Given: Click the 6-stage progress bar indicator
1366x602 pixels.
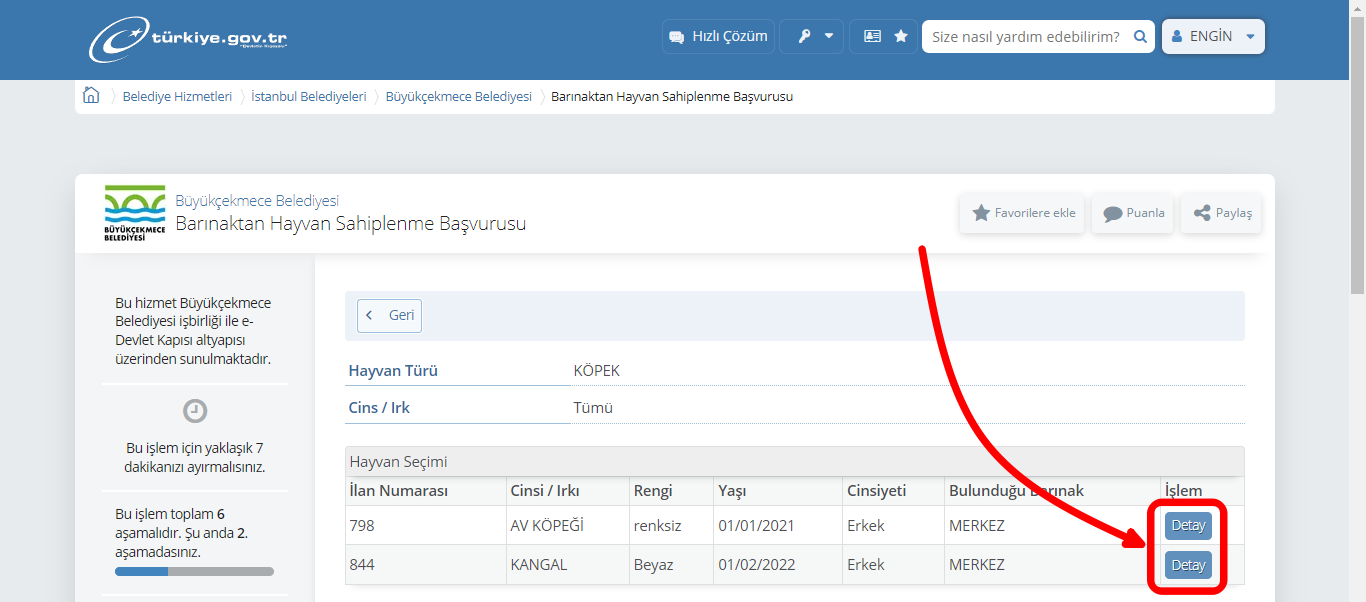Looking at the screenshot, I should (x=194, y=571).
